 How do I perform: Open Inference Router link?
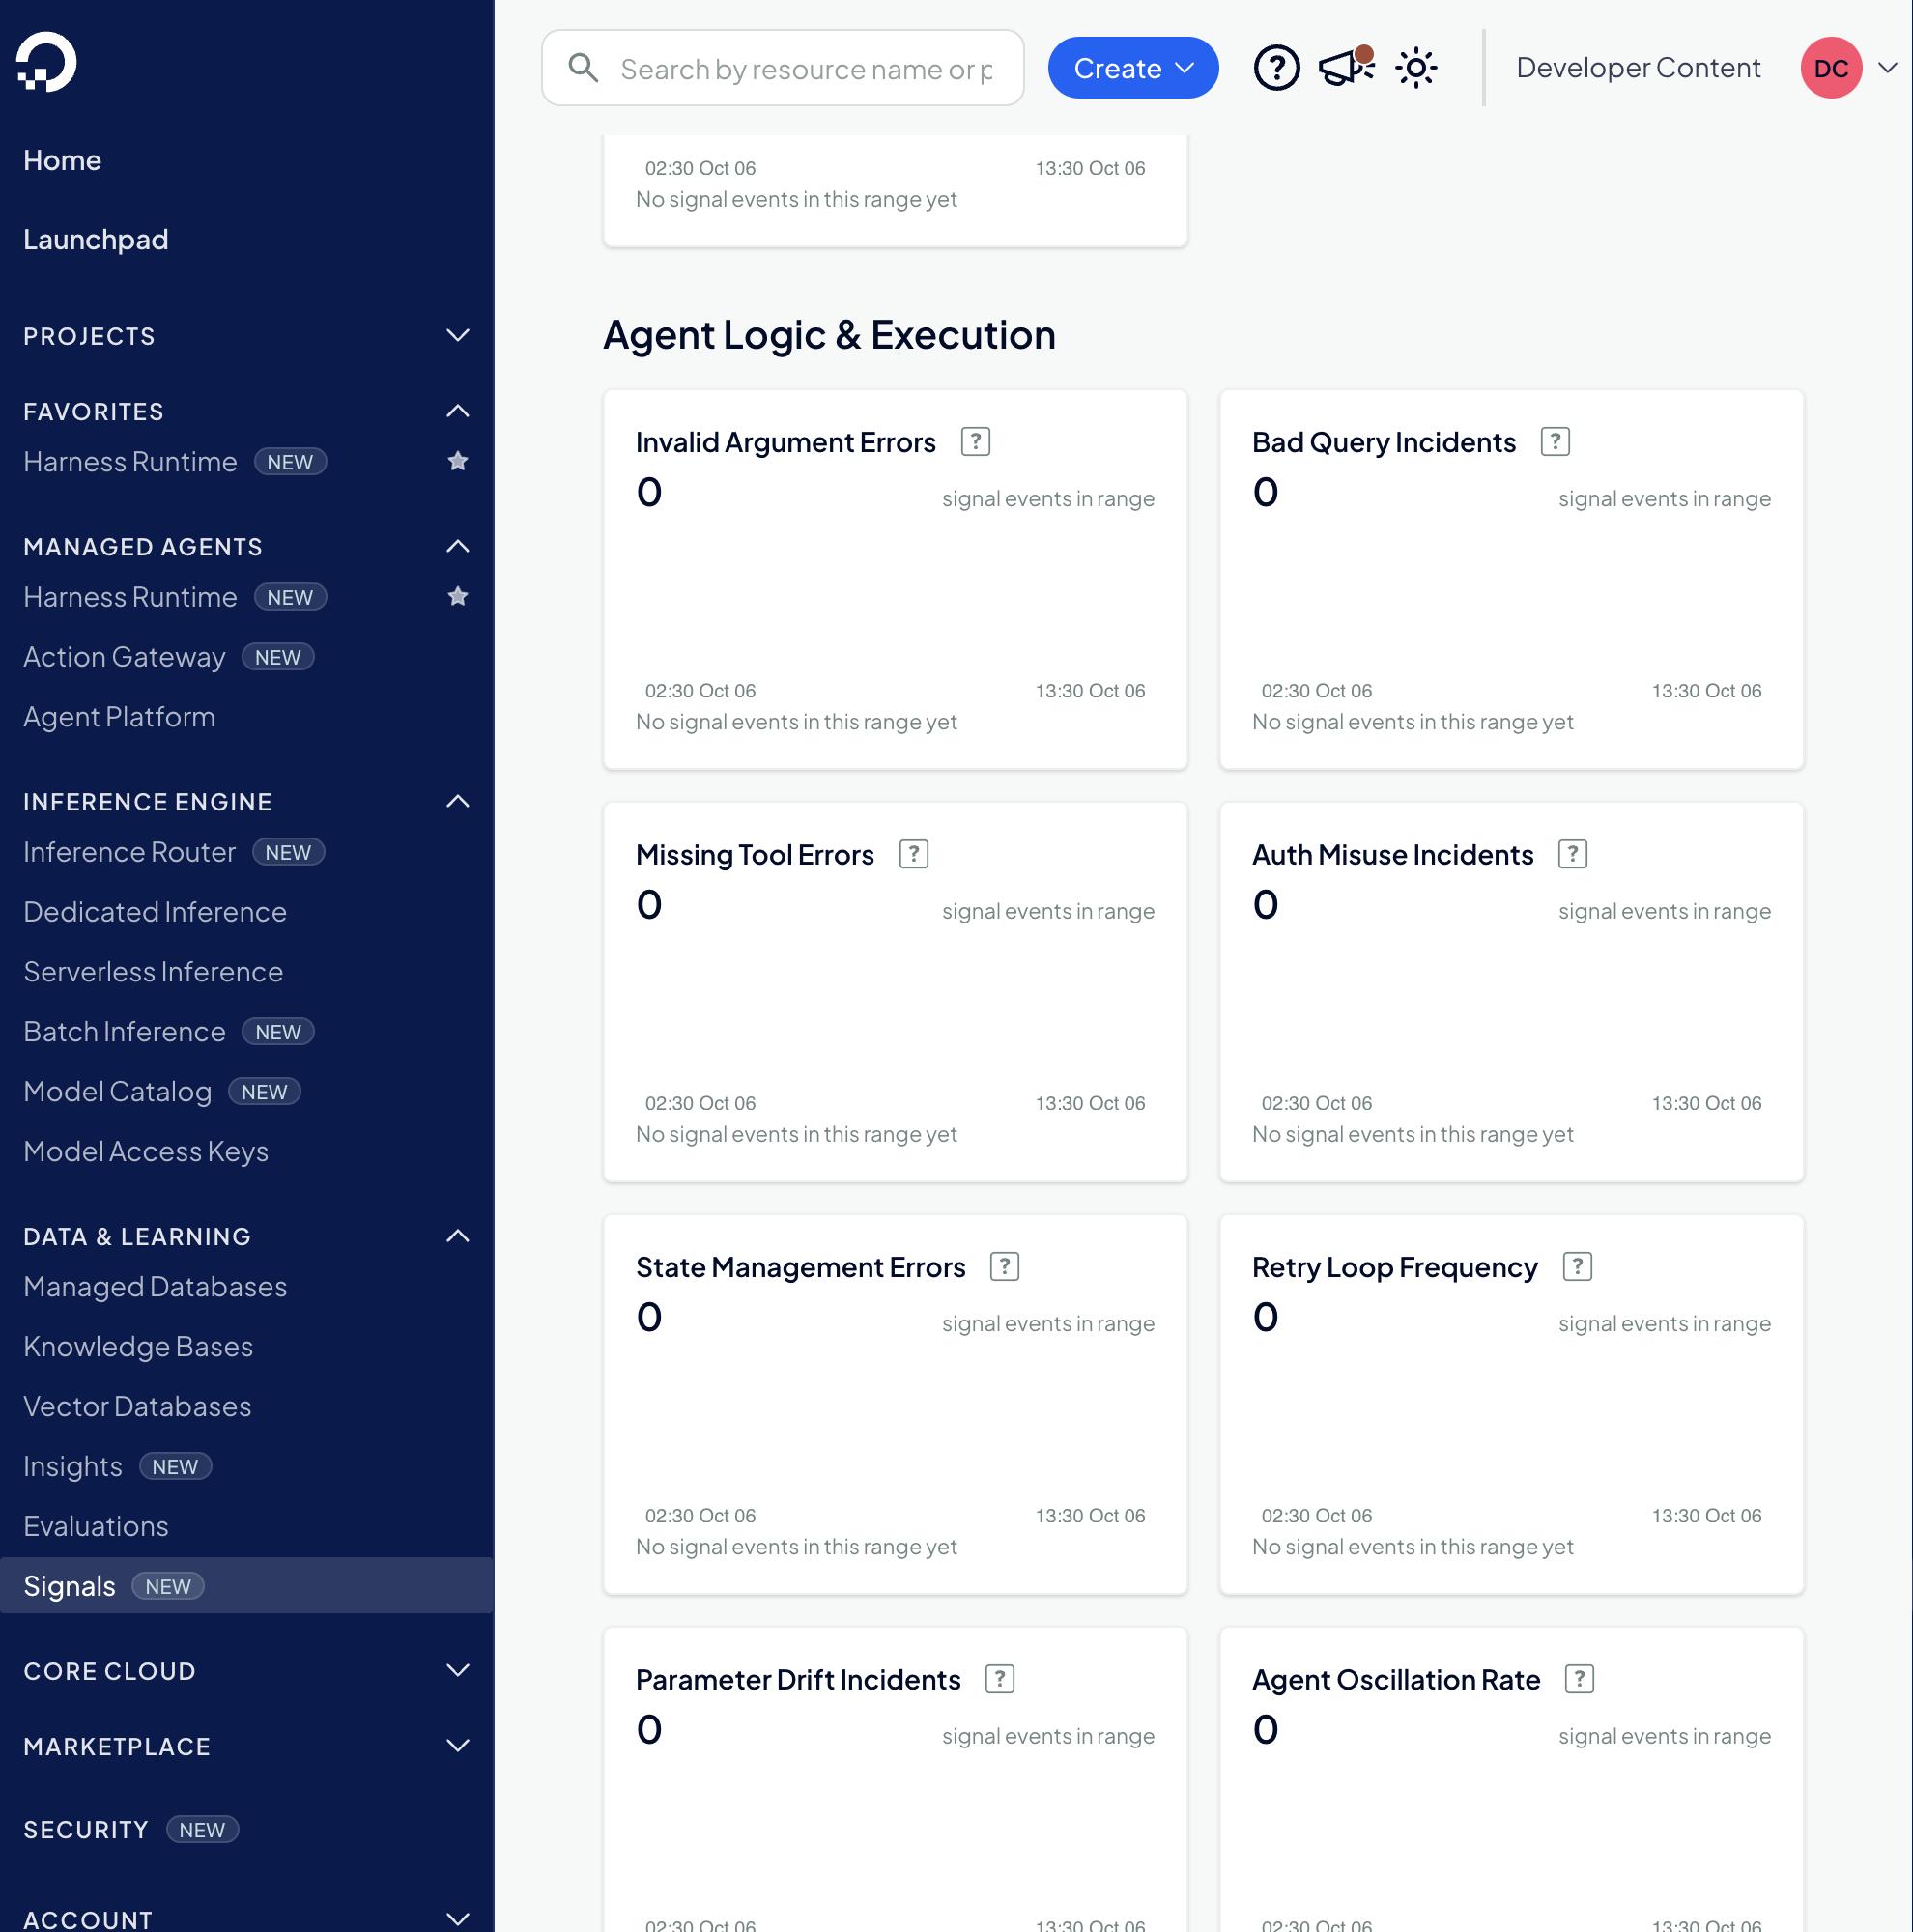click(x=129, y=852)
